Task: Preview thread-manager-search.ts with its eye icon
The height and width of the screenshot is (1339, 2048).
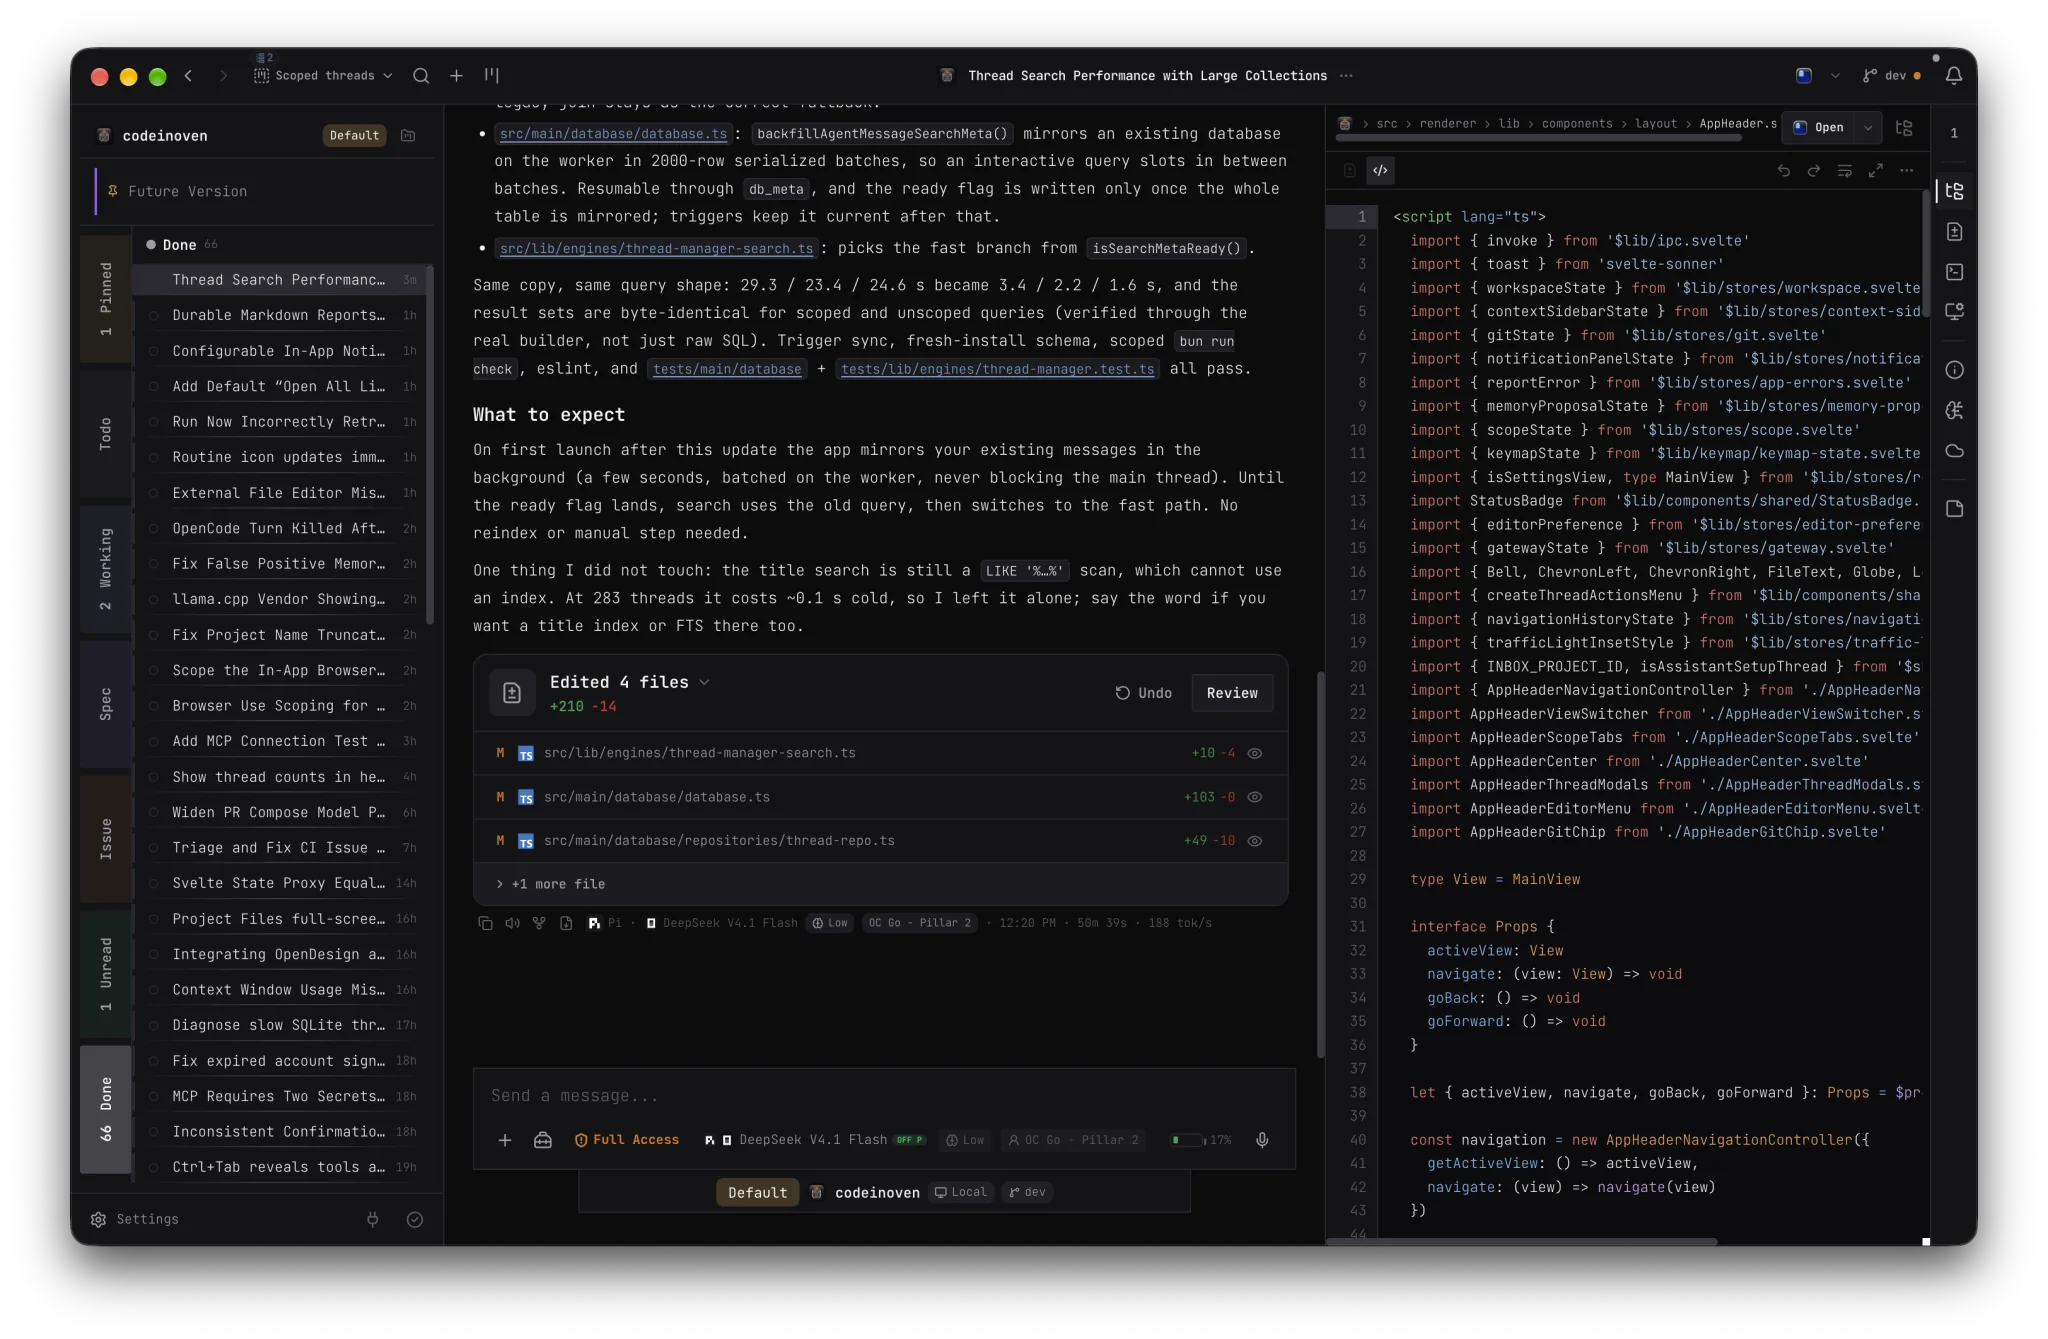Action: tap(1255, 753)
